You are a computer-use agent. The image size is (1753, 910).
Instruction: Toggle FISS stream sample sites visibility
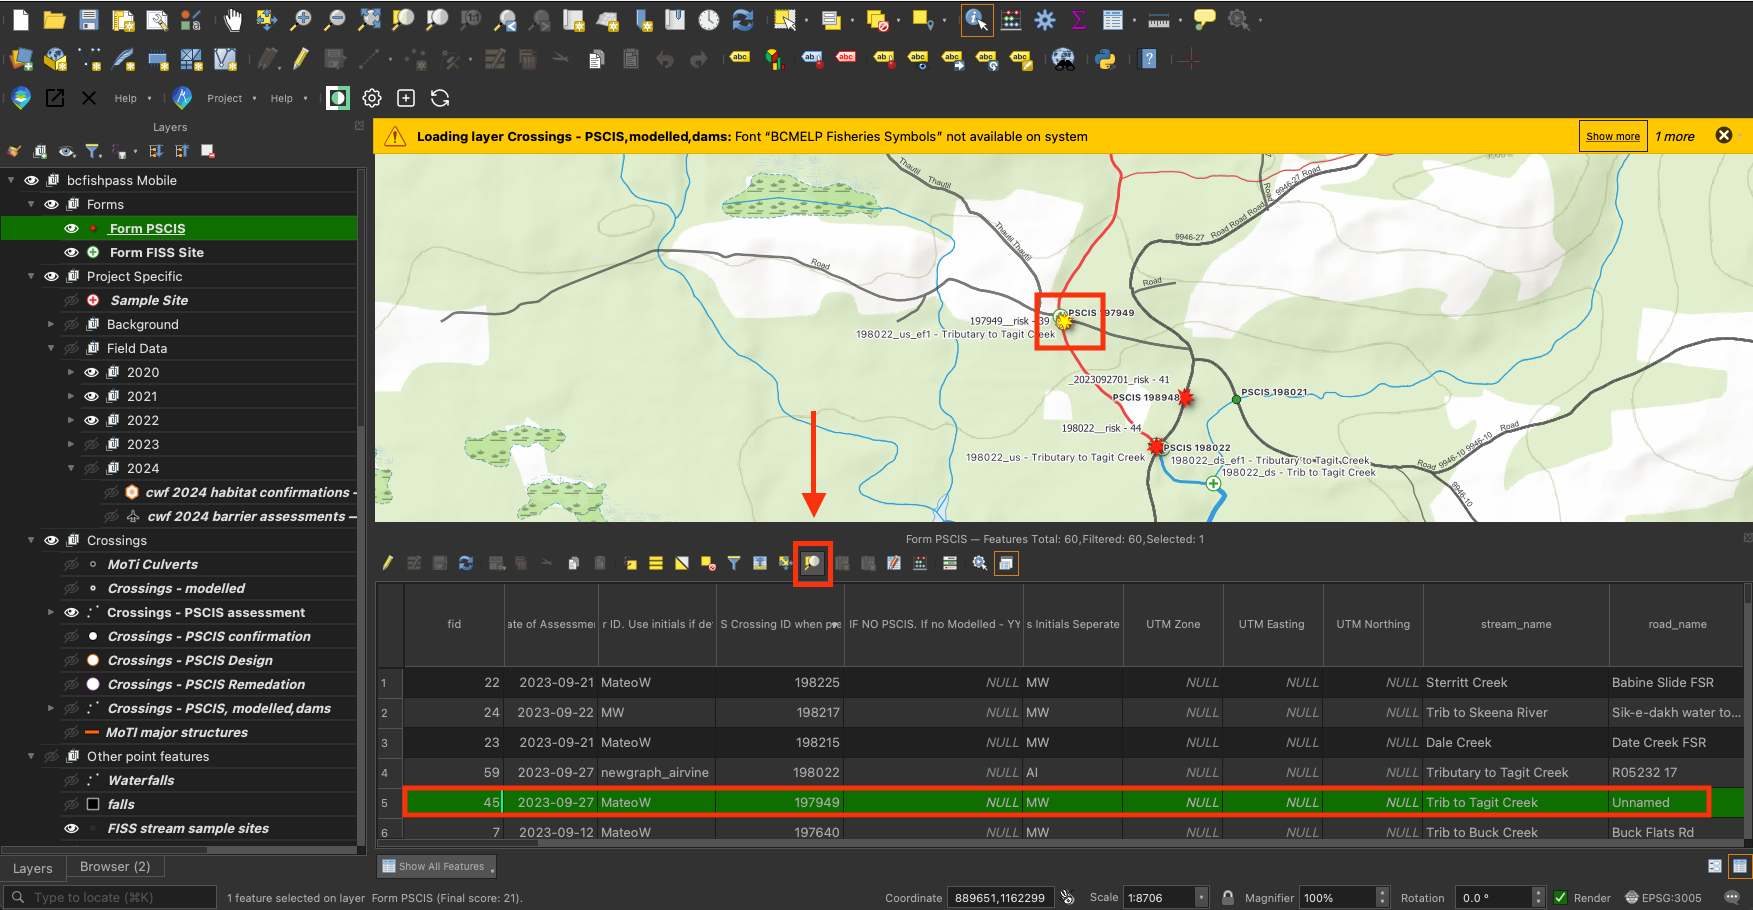coord(71,828)
